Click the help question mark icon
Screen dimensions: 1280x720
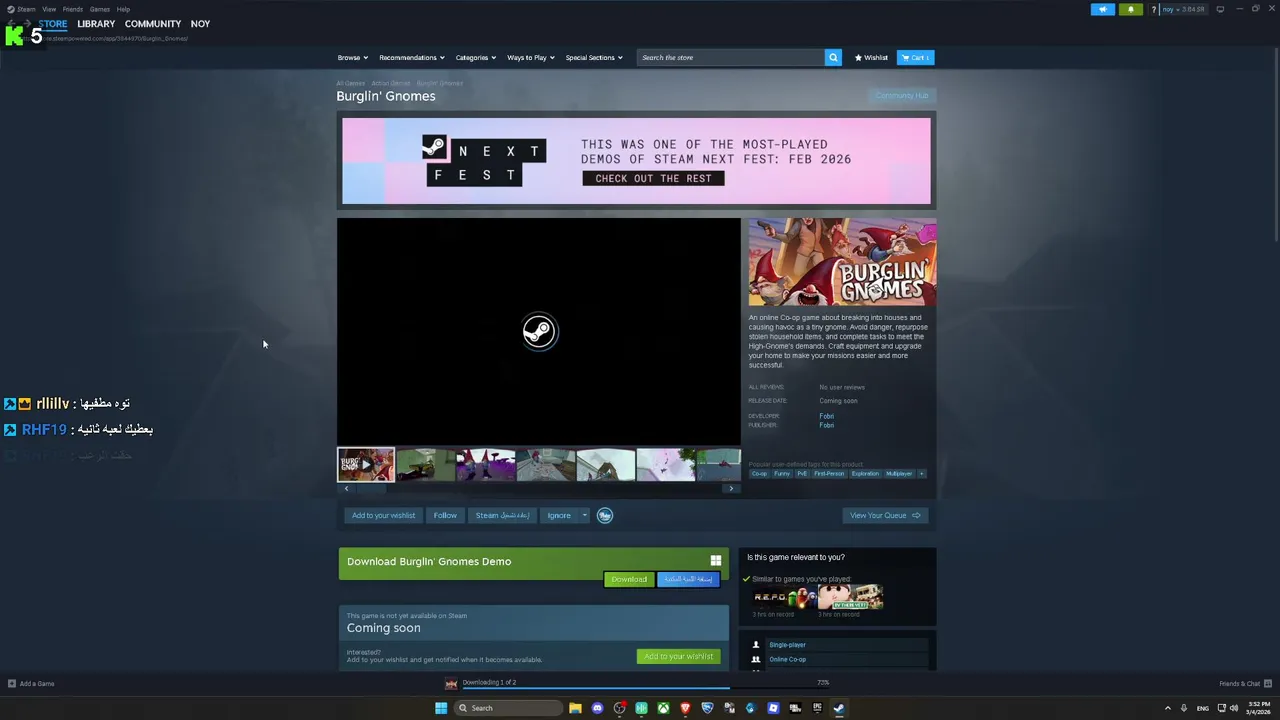tap(1153, 9)
